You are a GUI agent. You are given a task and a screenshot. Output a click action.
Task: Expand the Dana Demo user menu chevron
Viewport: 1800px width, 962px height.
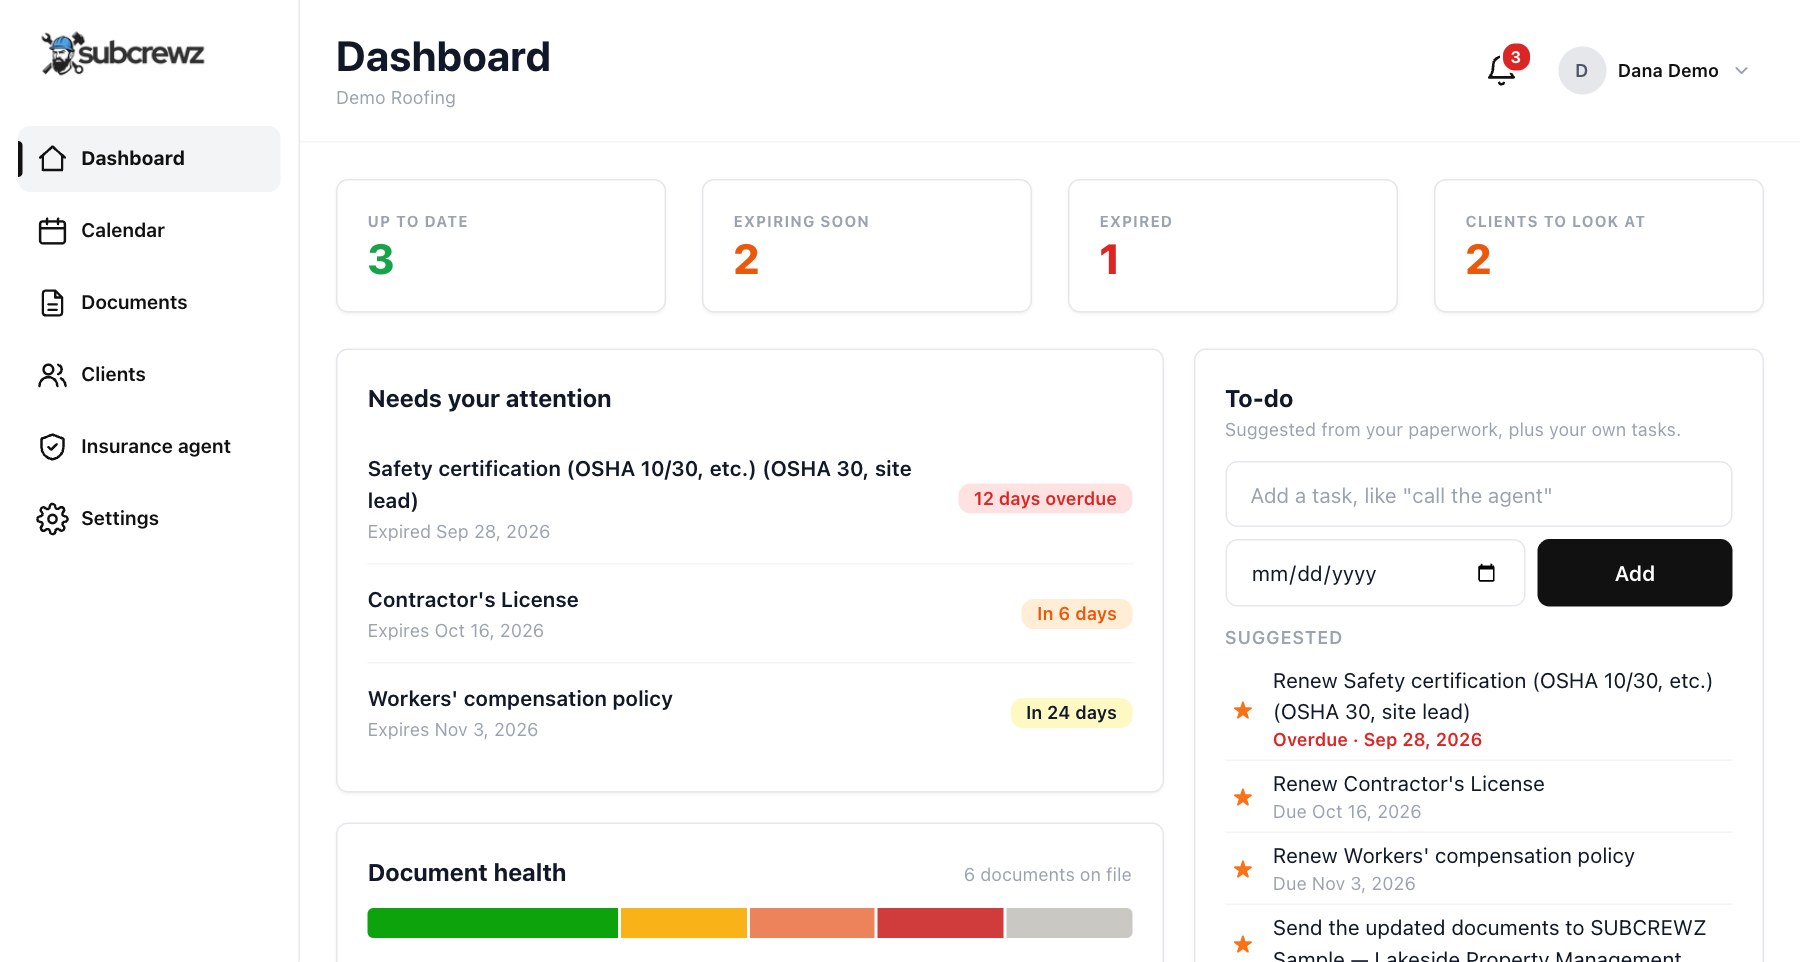coord(1741,71)
